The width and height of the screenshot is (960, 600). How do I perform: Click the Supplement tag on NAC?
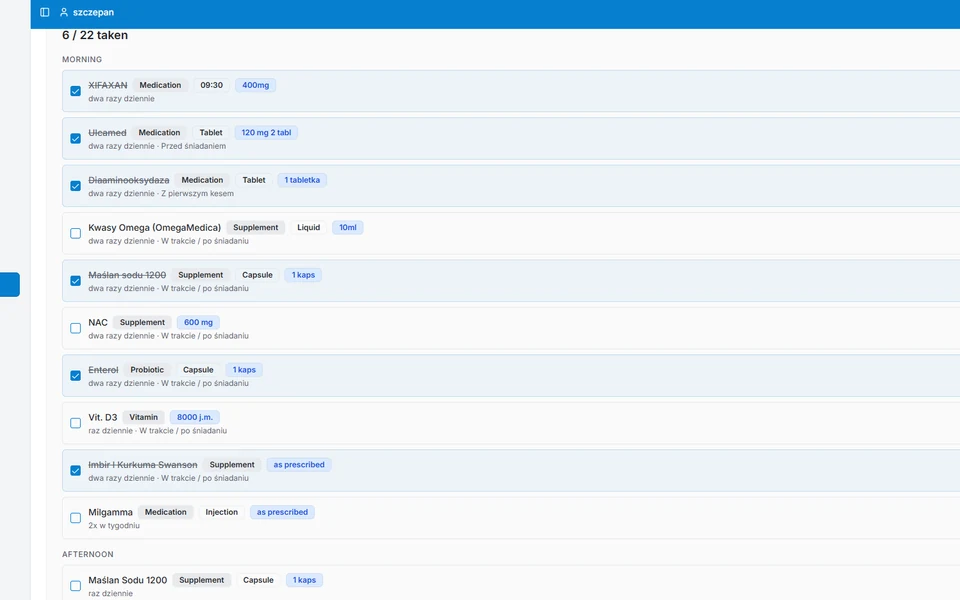pos(142,322)
